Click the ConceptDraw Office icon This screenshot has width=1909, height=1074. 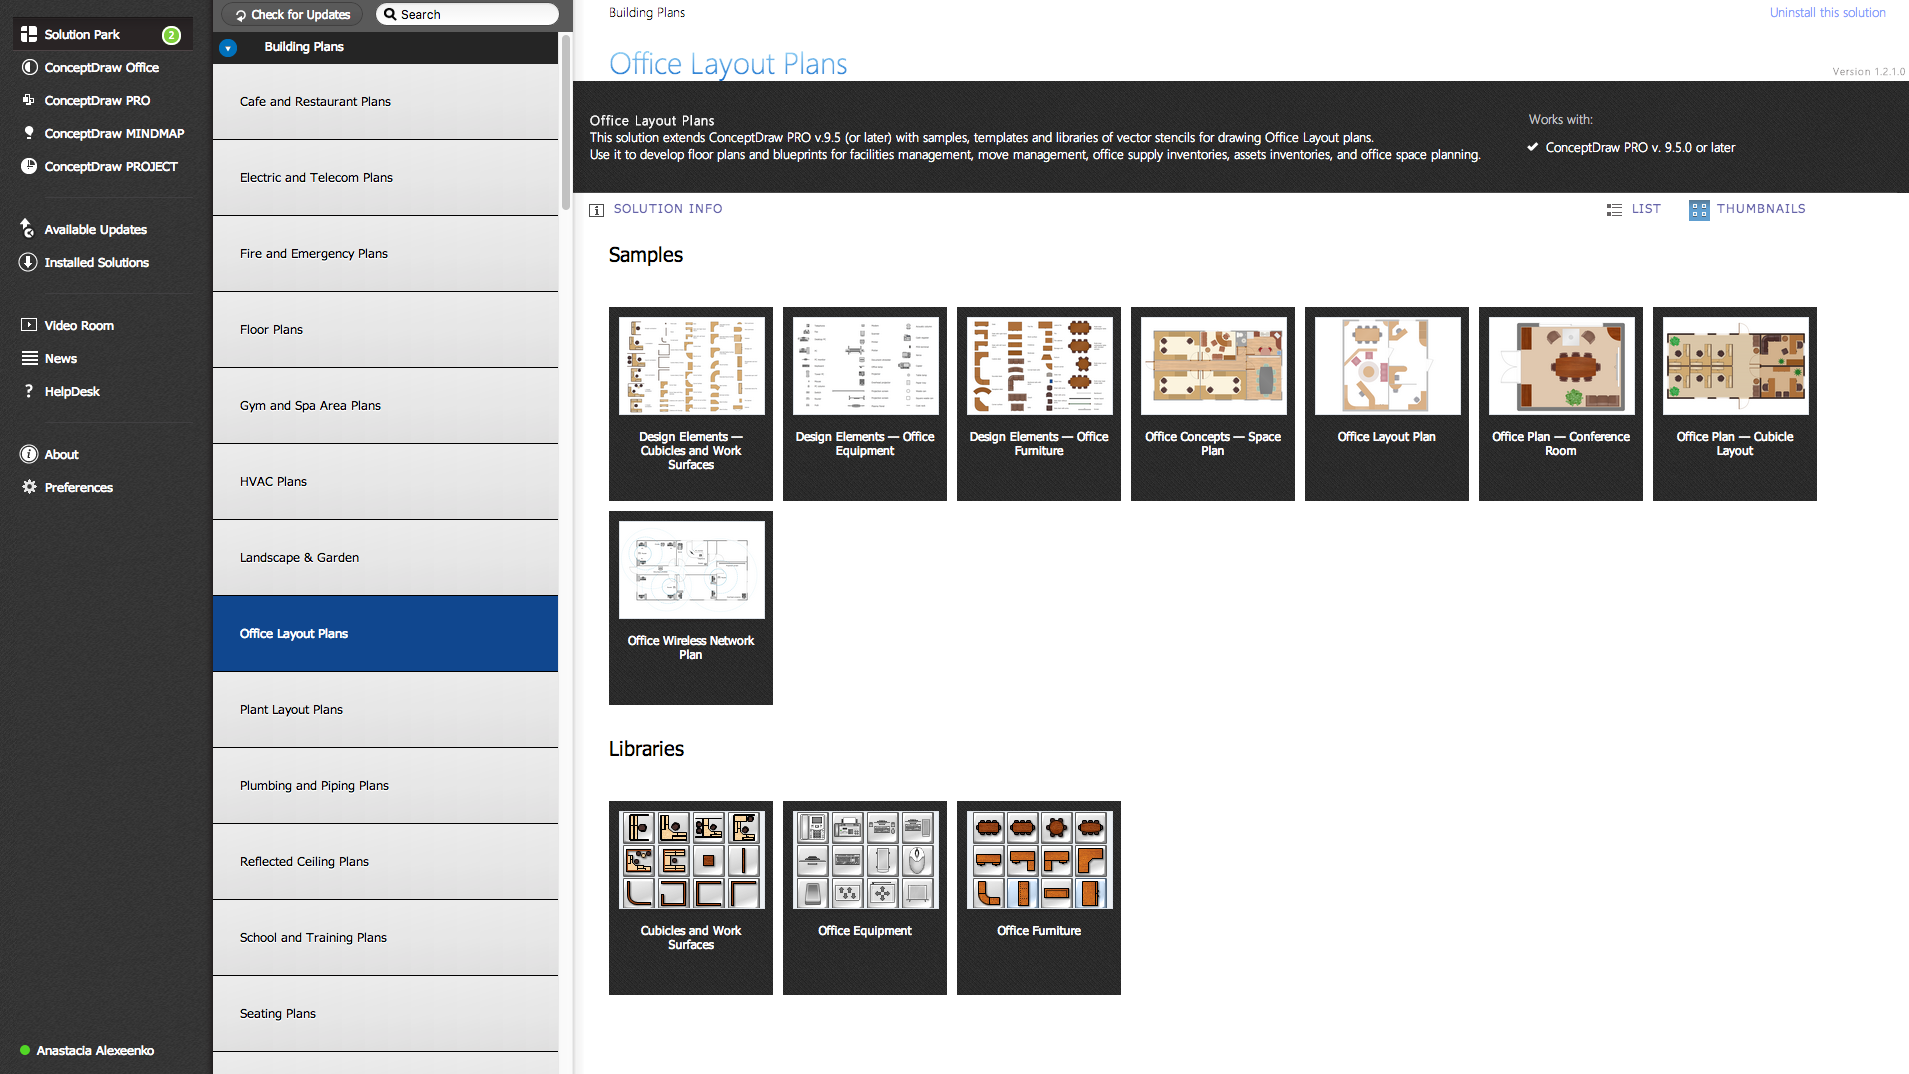tap(29, 67)
